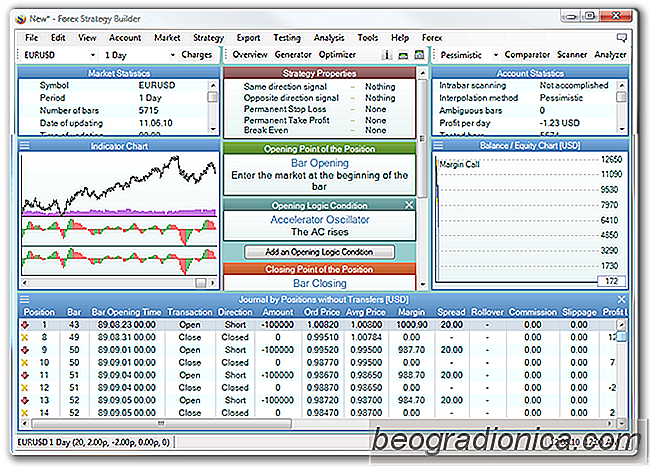Open the Tools menu
This screenshot has width=650, height=468.
pos(368,38)
